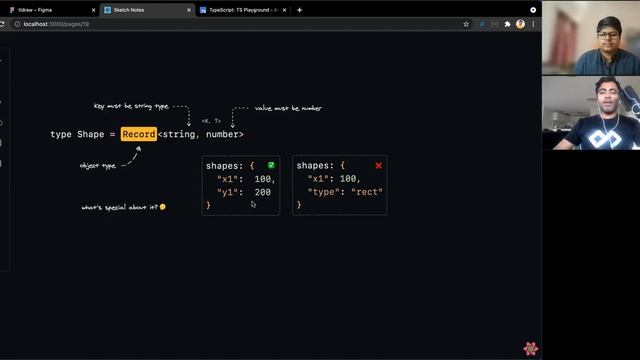
Task: Open the Chrome profile avatar
Action: (x=520, y=24)
